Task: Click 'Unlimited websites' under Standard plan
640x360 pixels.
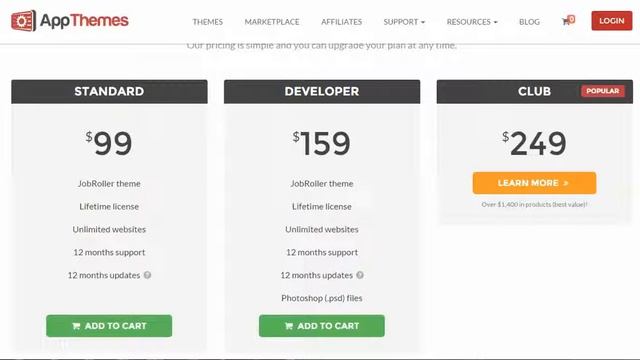Action: pyautogui.click(x=109, y=229)
